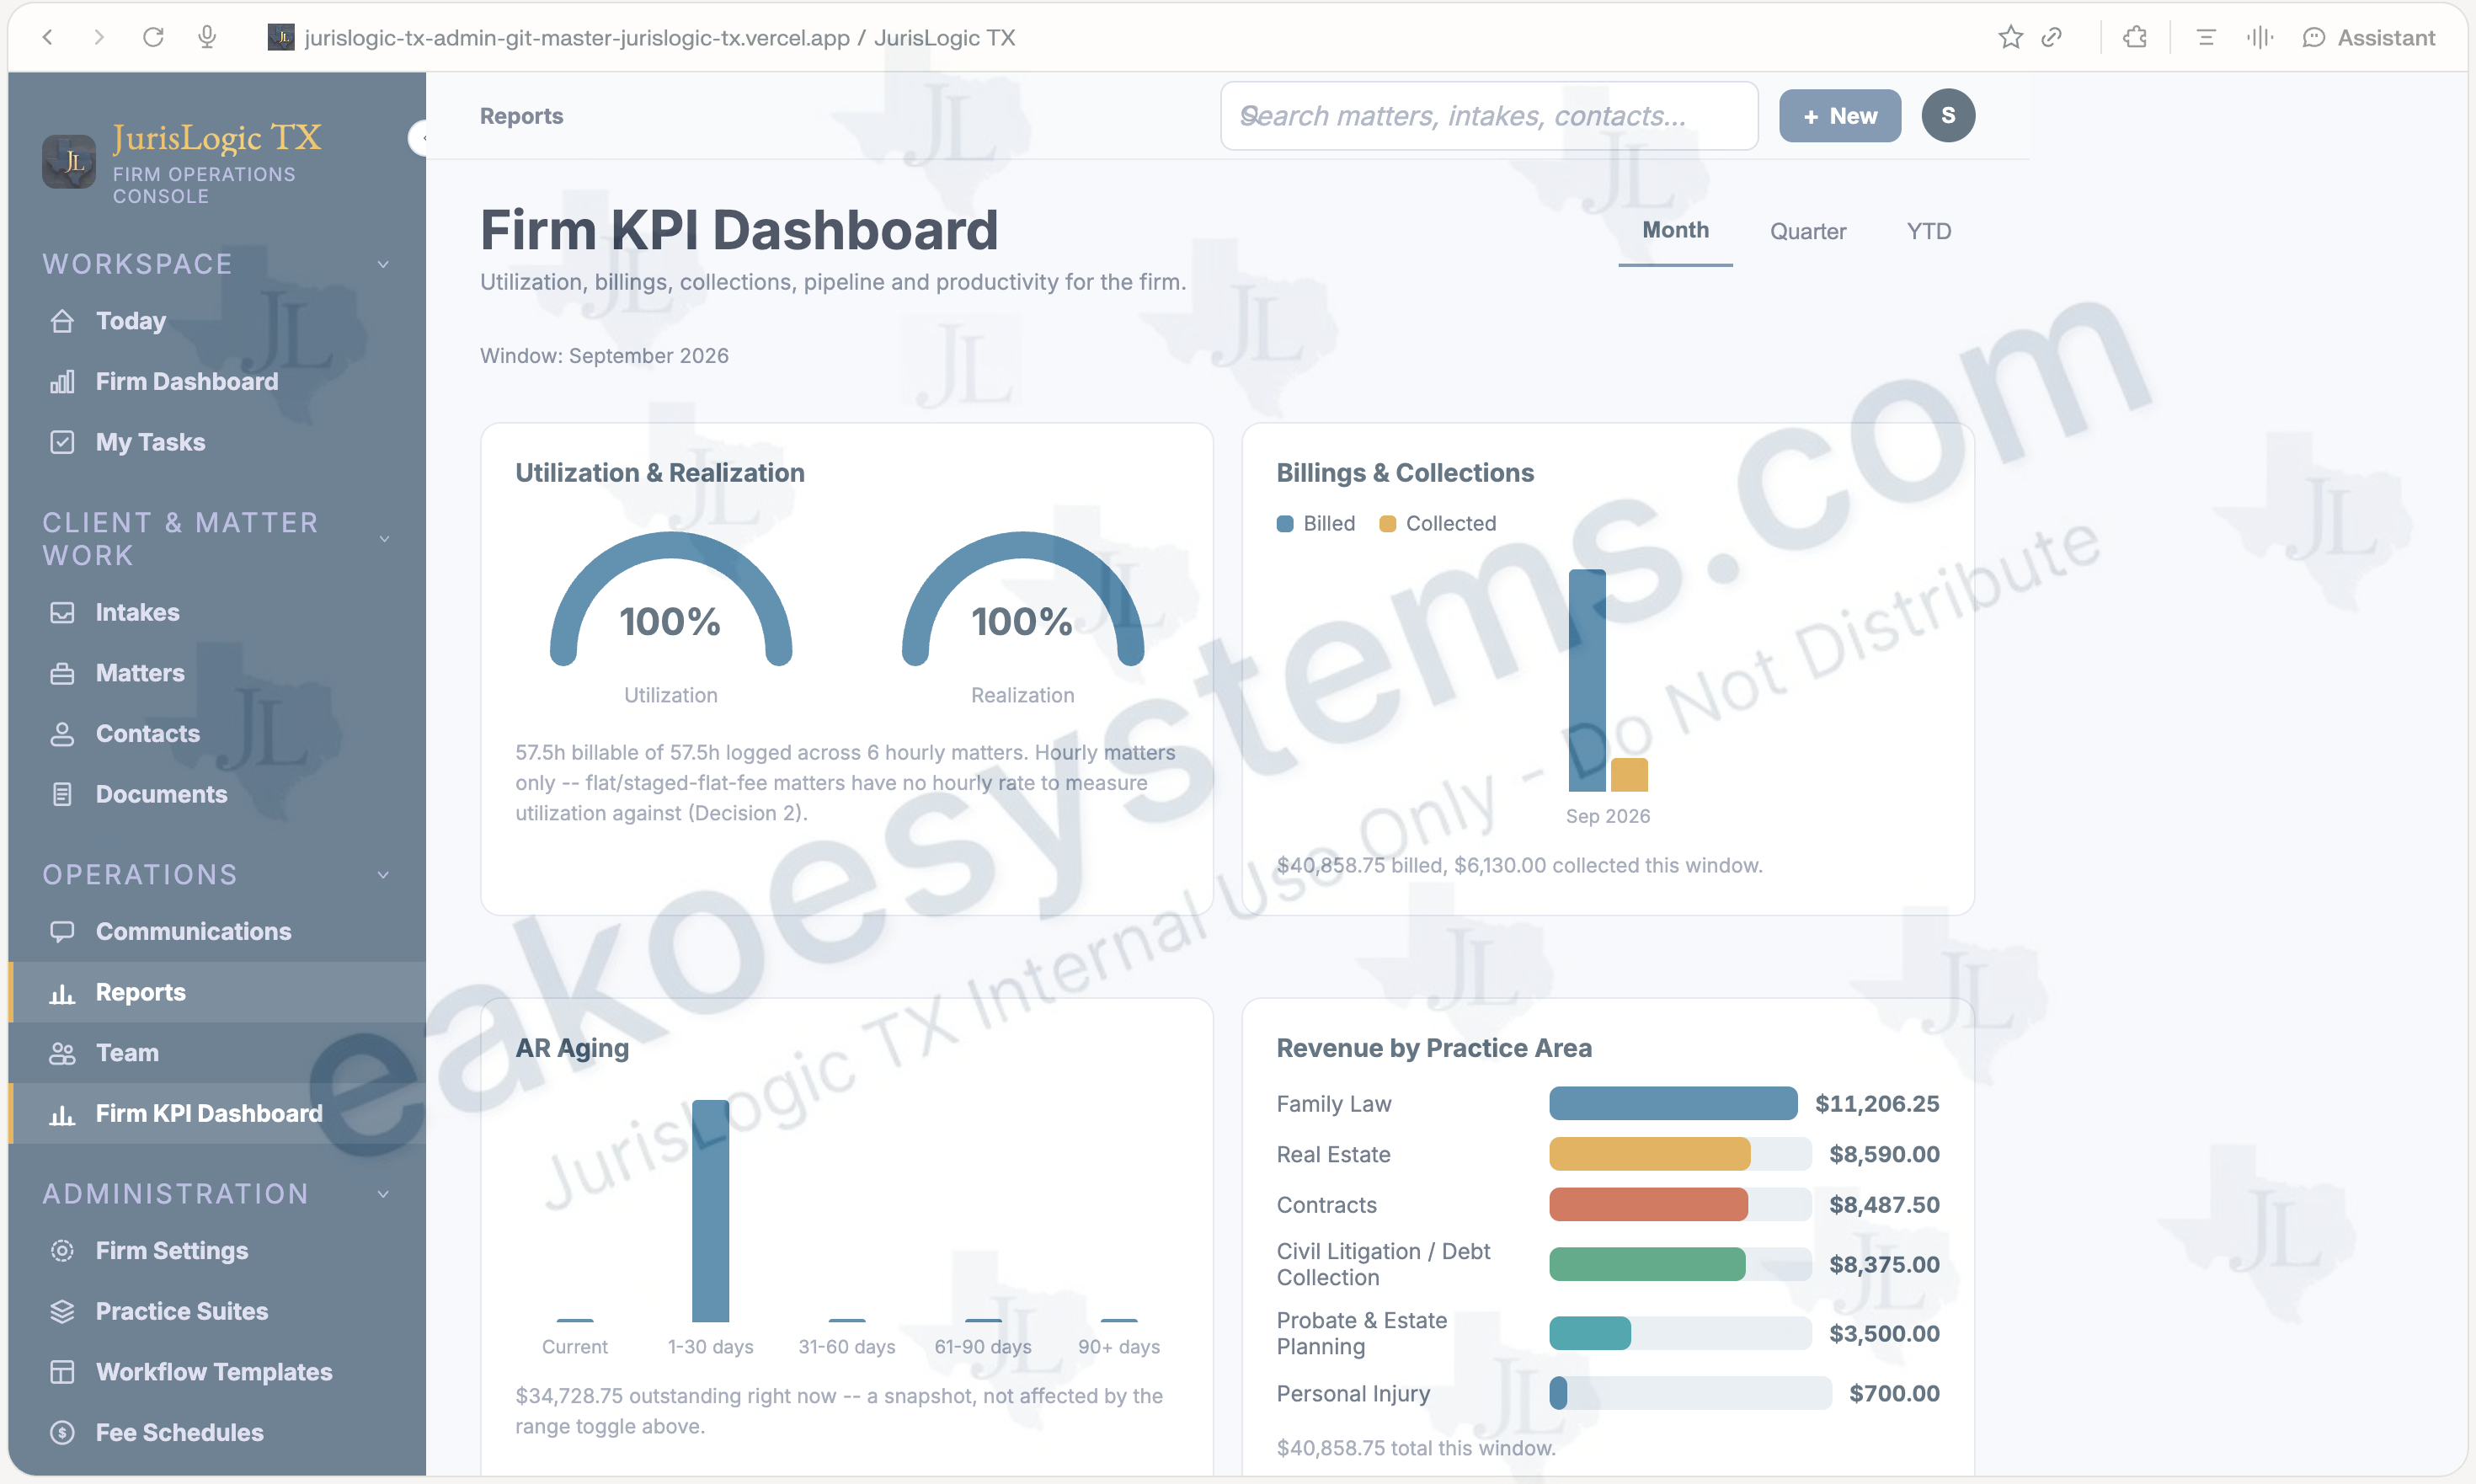The width and height of the screenshot is (2476, 1484).
Task: Click the Documents page icon
Action: tap(62, 794)
